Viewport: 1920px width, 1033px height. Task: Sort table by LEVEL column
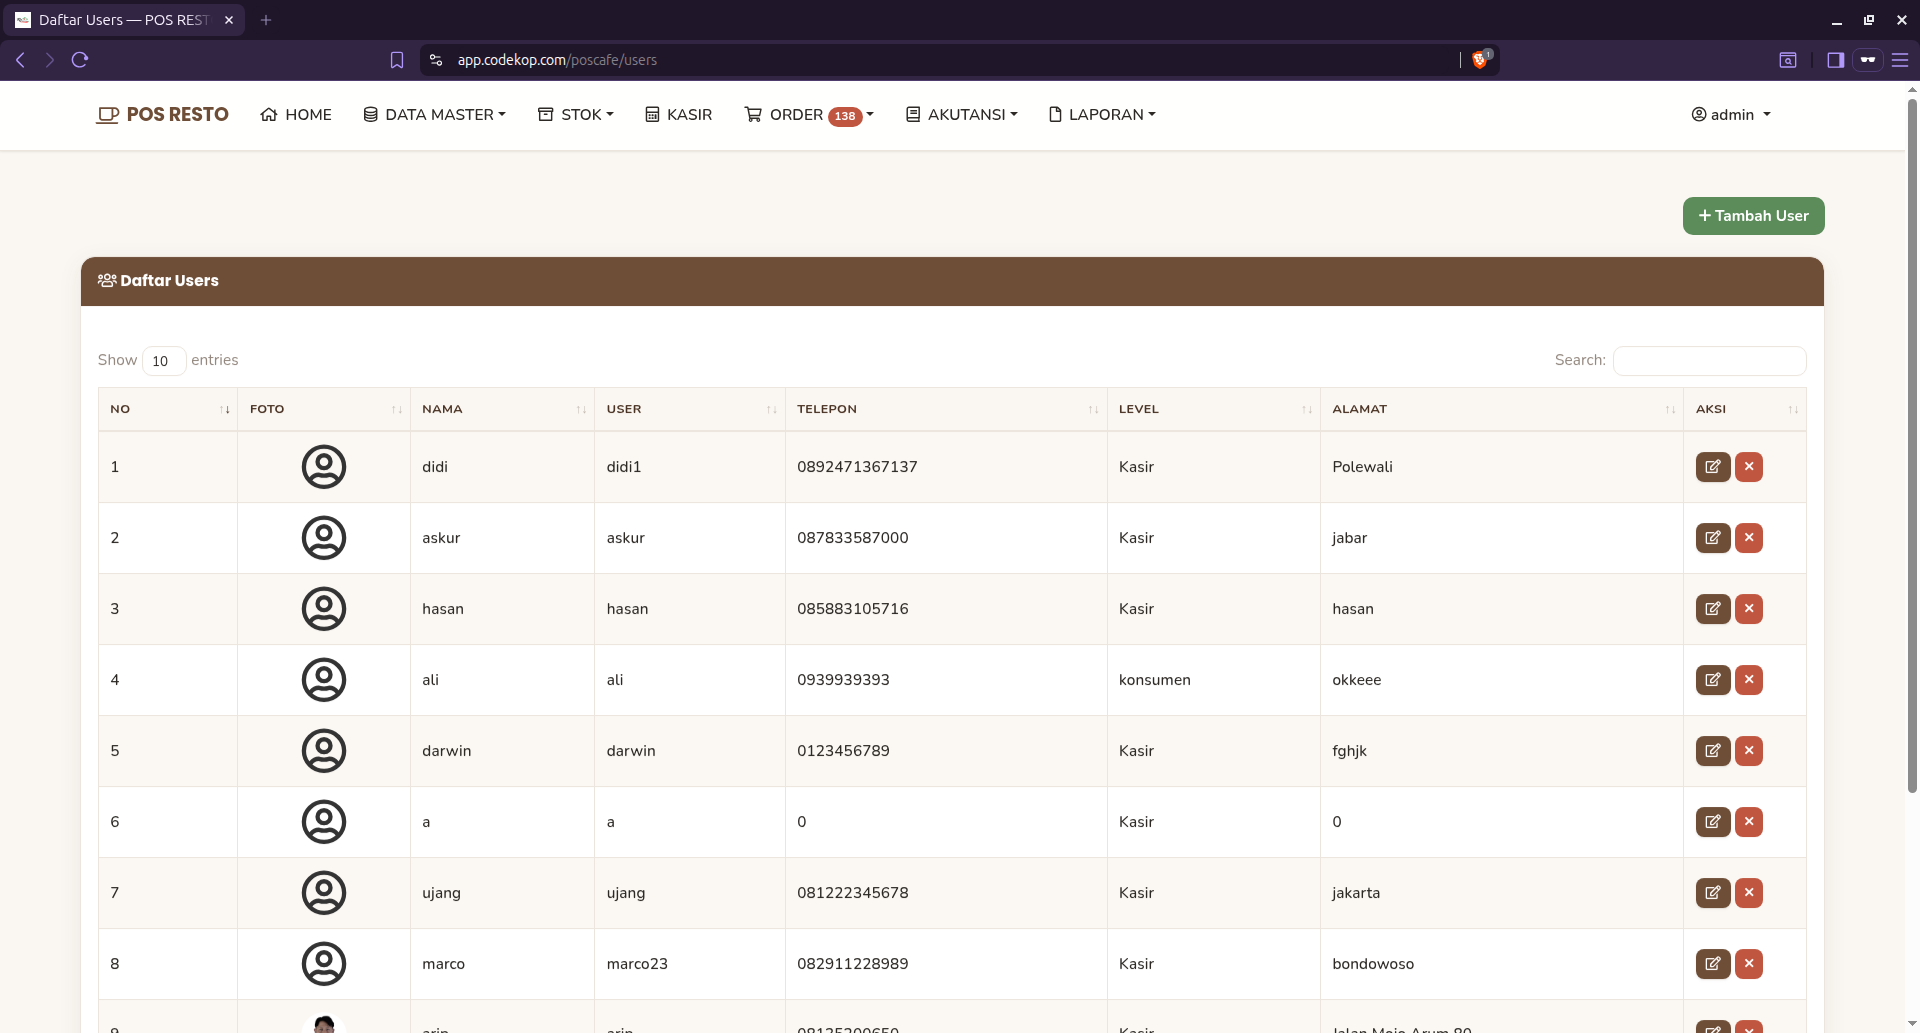coord(1214,409)
